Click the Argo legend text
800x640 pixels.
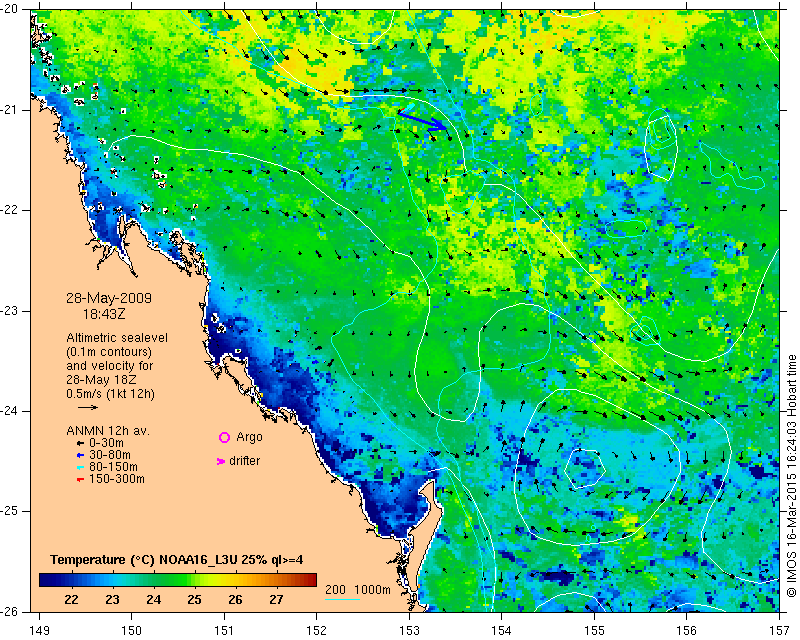249,437
